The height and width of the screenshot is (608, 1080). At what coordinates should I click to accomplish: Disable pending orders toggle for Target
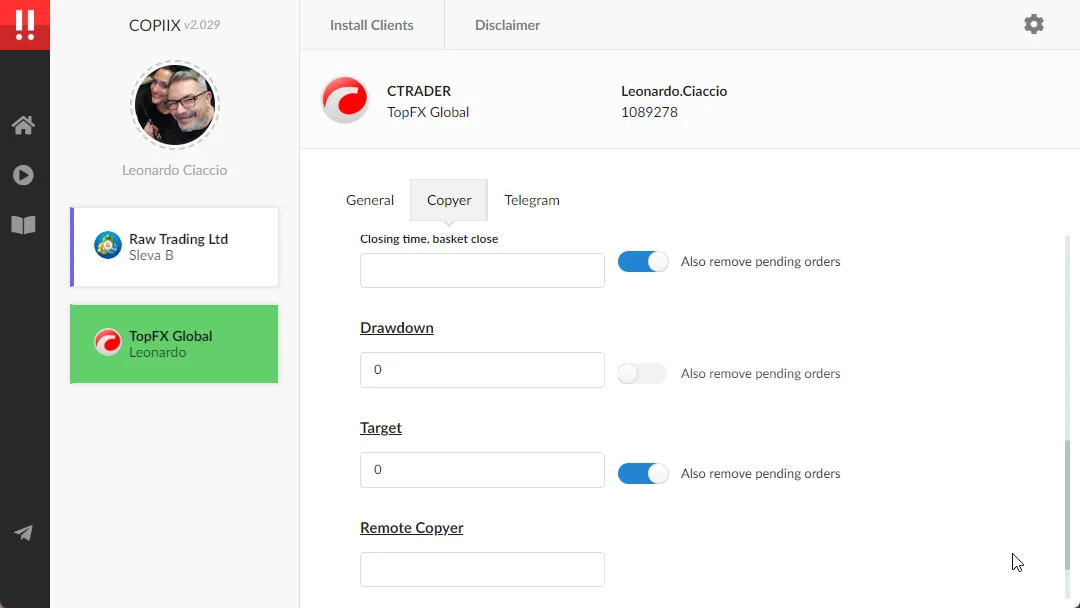tap(643, 473)
